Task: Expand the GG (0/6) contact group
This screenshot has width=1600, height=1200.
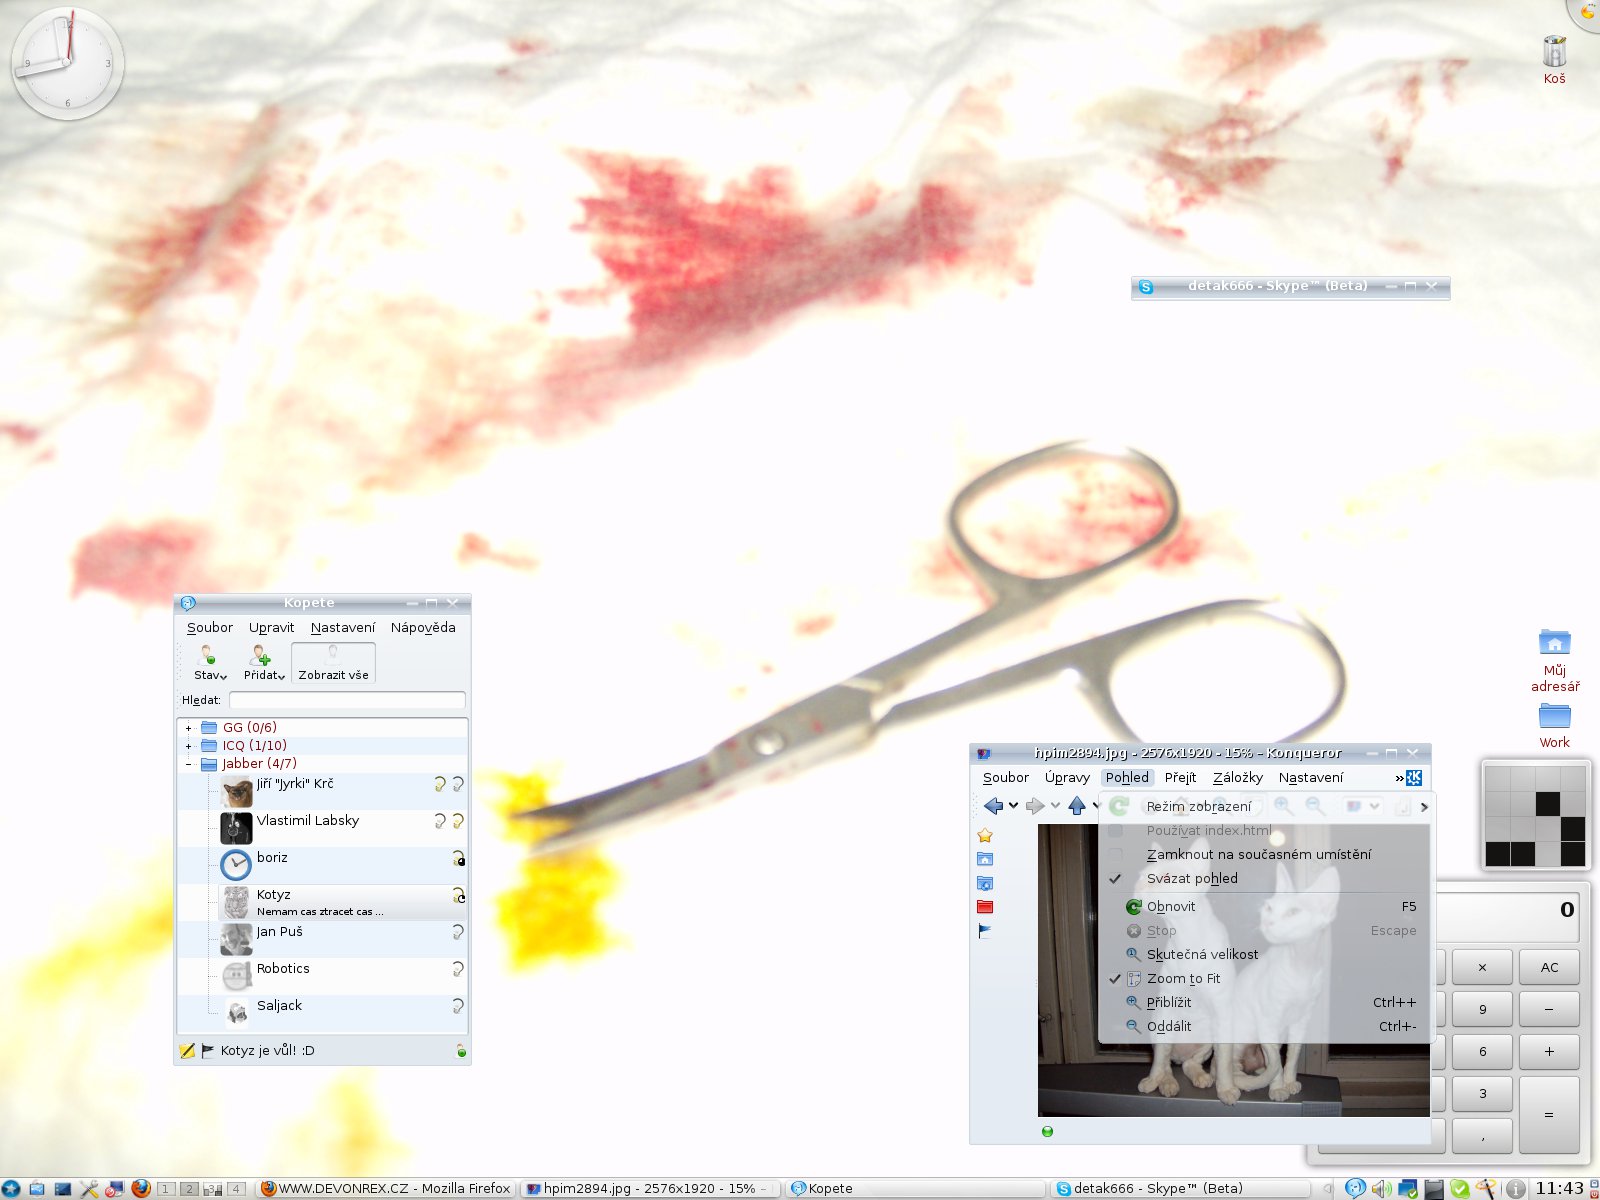Action: coord(188,728)
